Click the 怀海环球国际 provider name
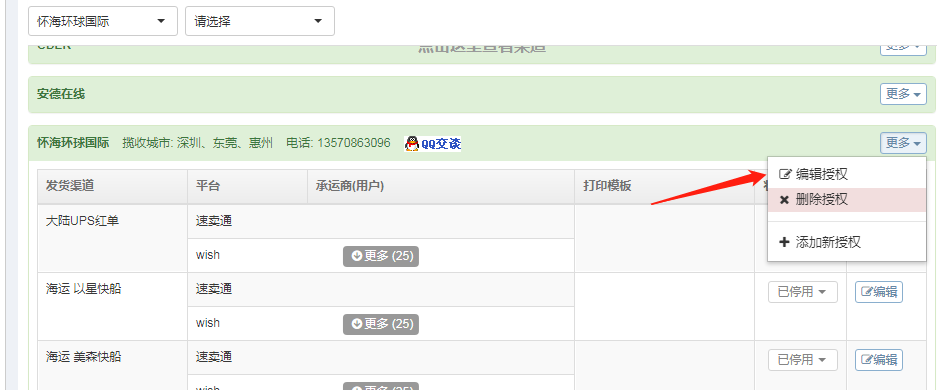 coord(73,143)
